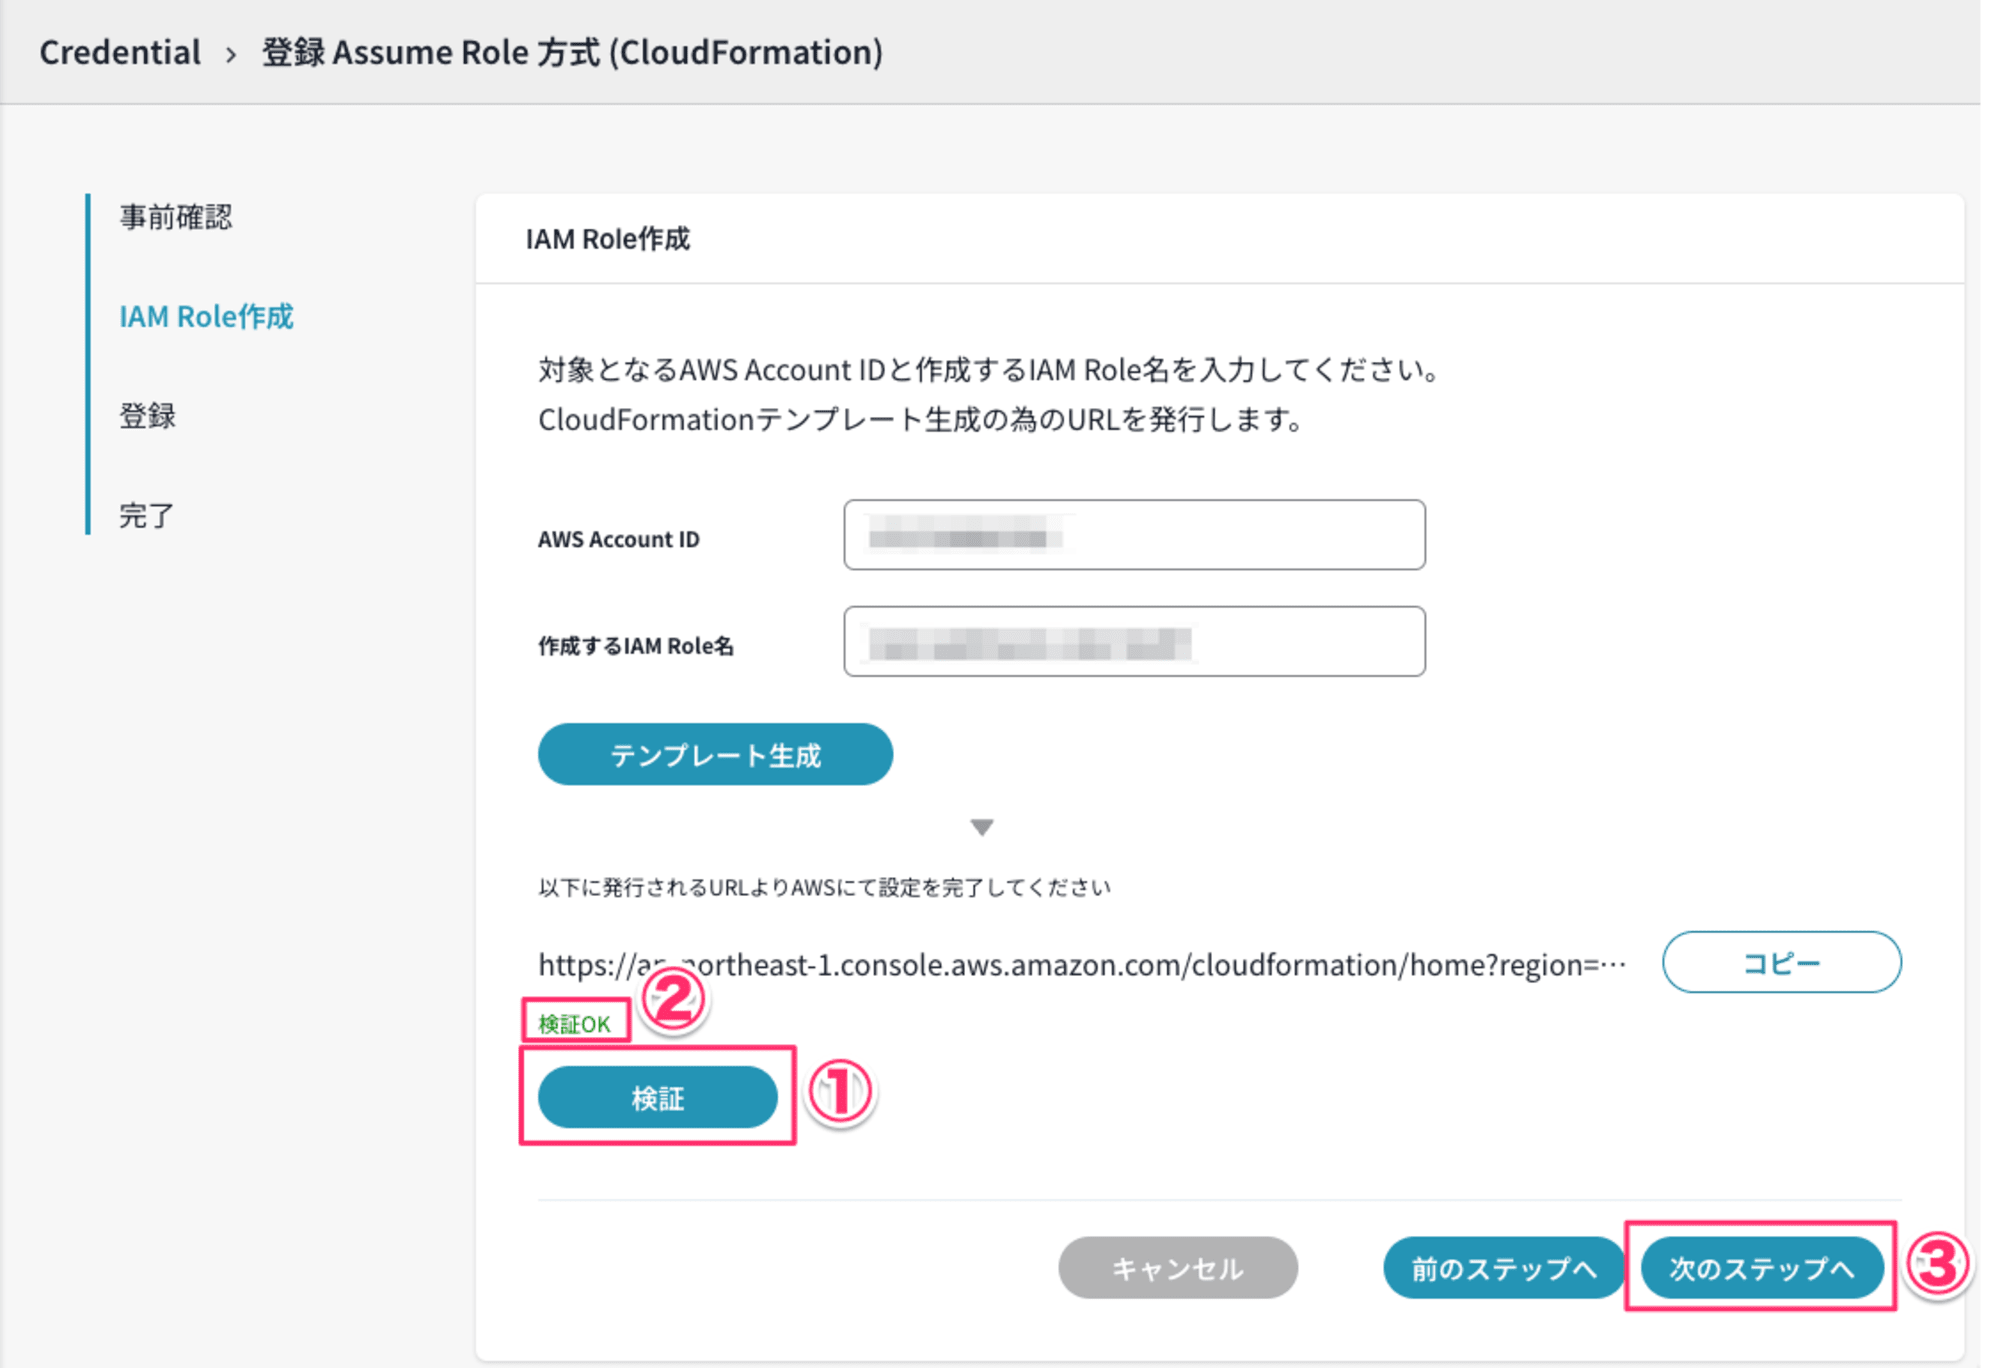Image resolution: width=2000 pixels, height=1368 pixels.
Task: Click the gray downward triangle below テンプレート生成
Action: pos(982,827)
